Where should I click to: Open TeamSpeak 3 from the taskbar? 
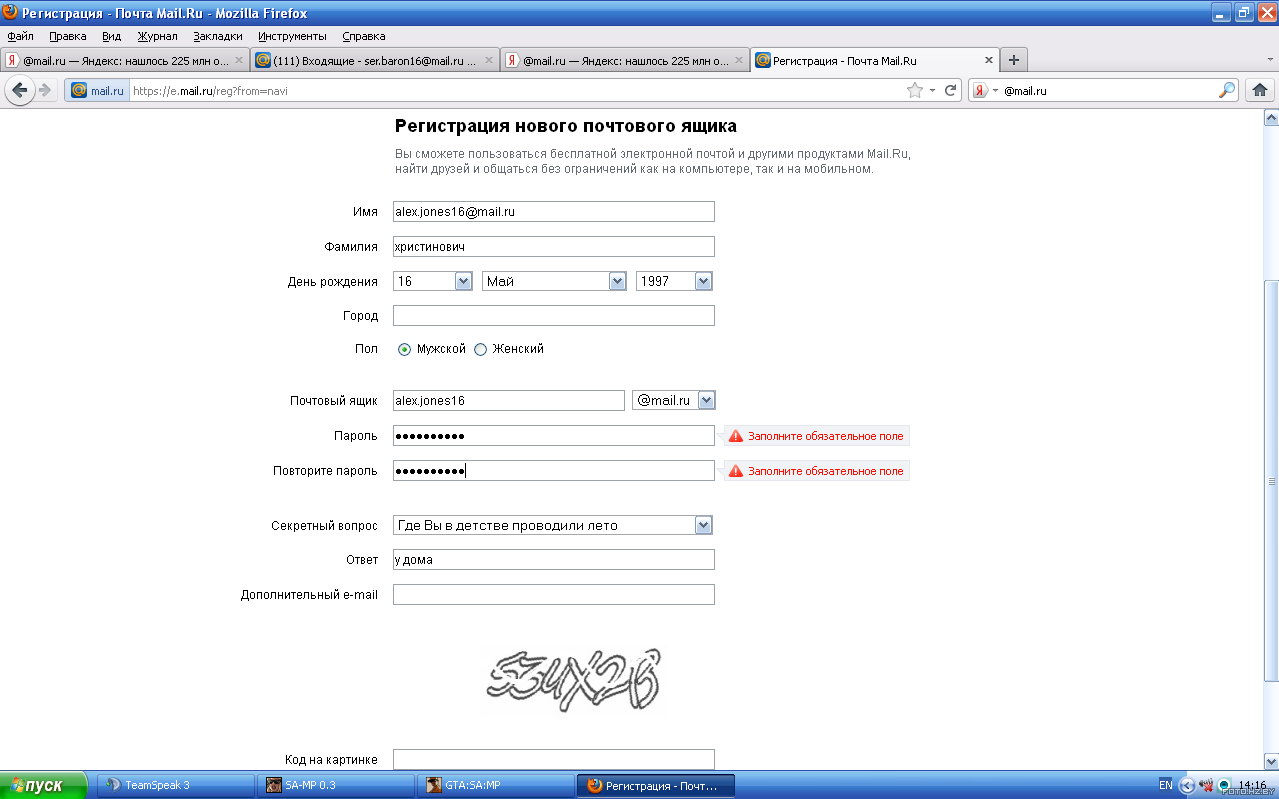[x=176, y=785]
